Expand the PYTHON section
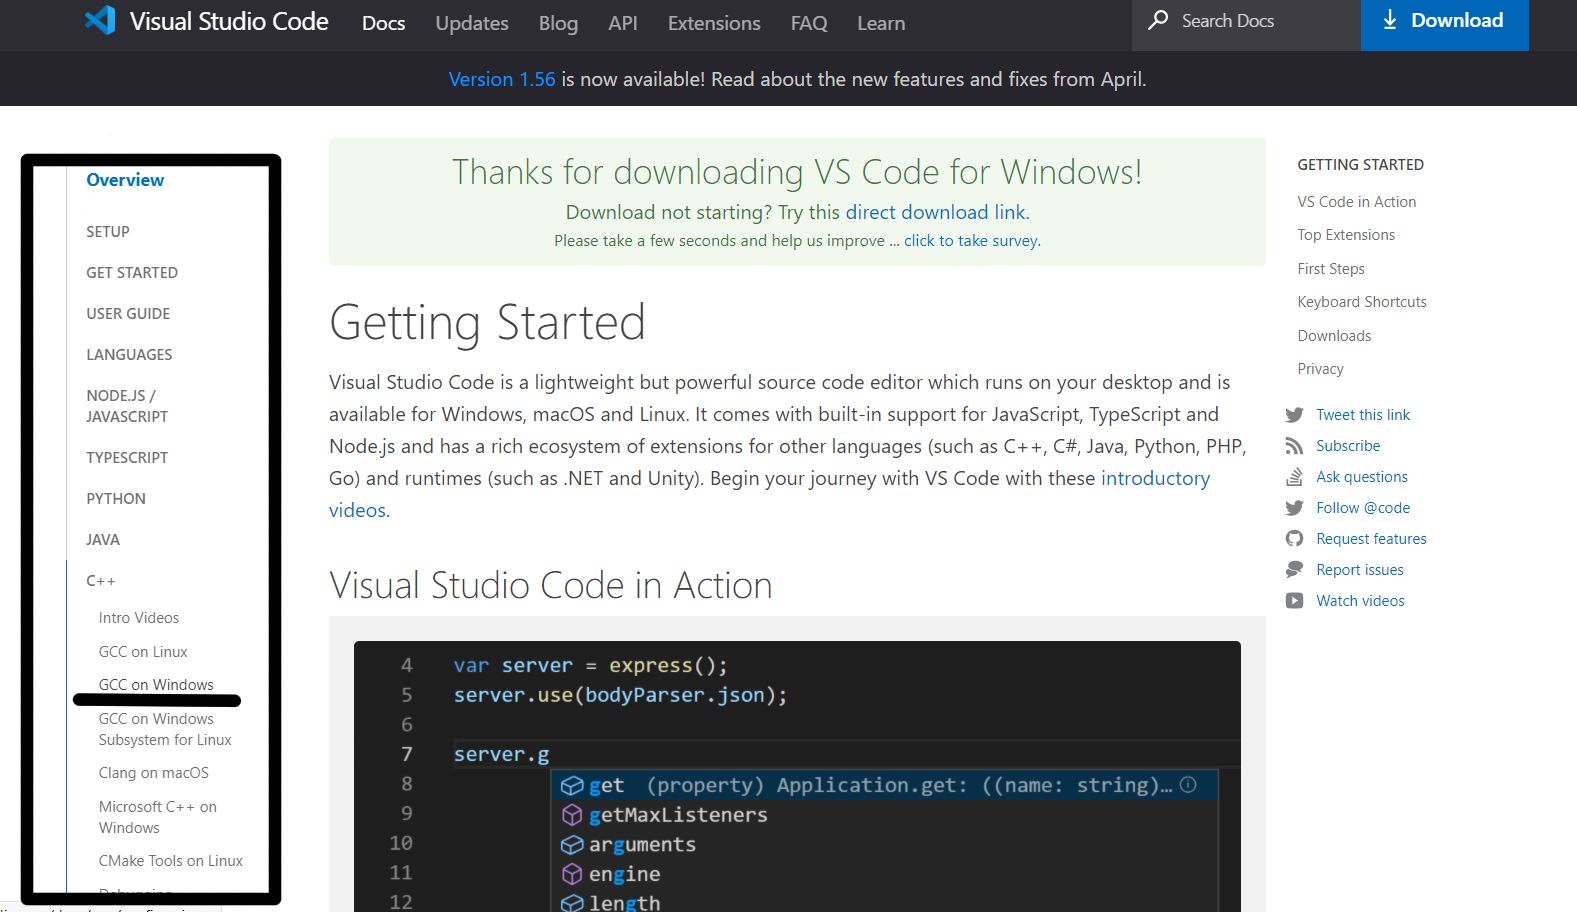The height and width of the screenshot is (912, 1577). pyautogui.click(x=116, y=499)
